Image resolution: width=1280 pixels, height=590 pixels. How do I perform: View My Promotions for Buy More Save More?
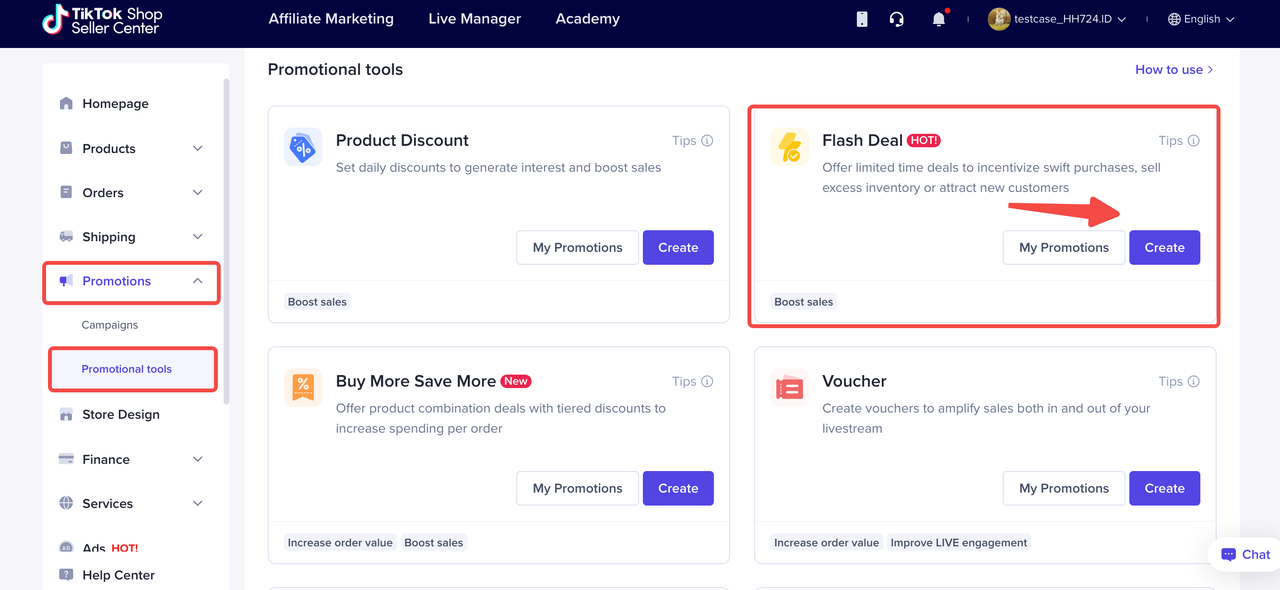(x=577, y=488)
